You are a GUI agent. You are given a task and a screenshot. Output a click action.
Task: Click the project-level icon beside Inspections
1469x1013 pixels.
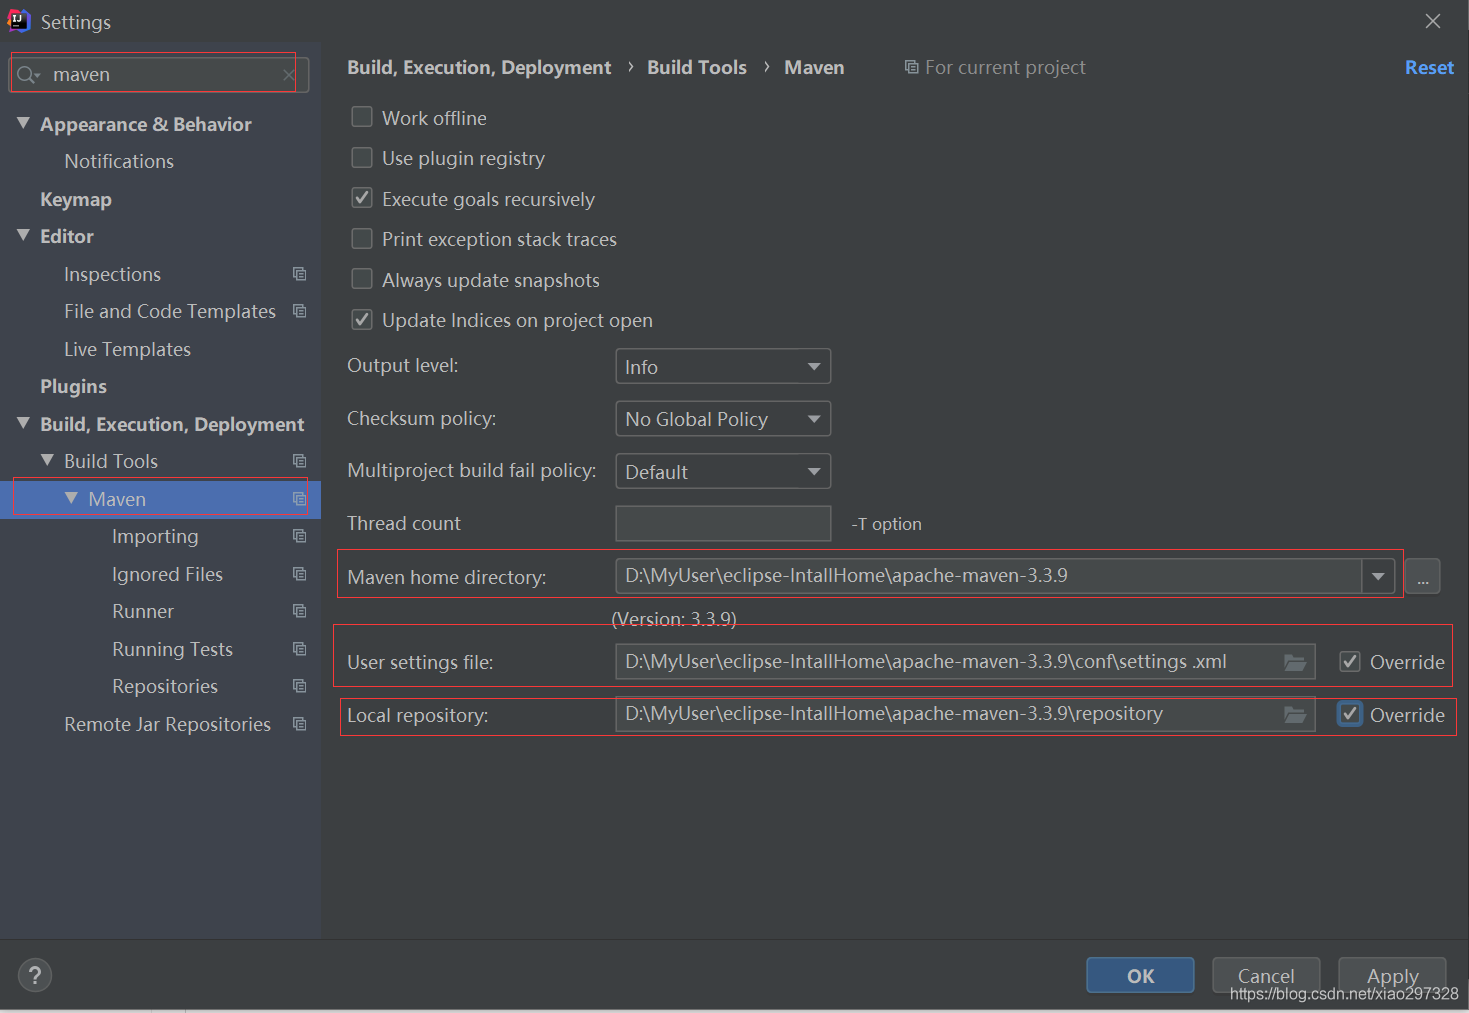tap(299, 274)
